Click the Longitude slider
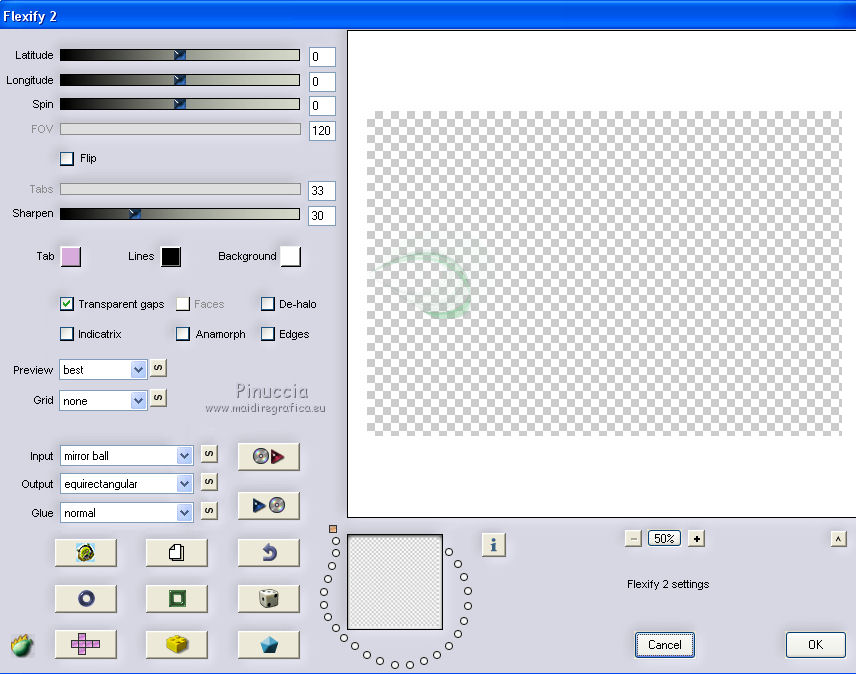 pyautogui.click(x=180, y=80)
